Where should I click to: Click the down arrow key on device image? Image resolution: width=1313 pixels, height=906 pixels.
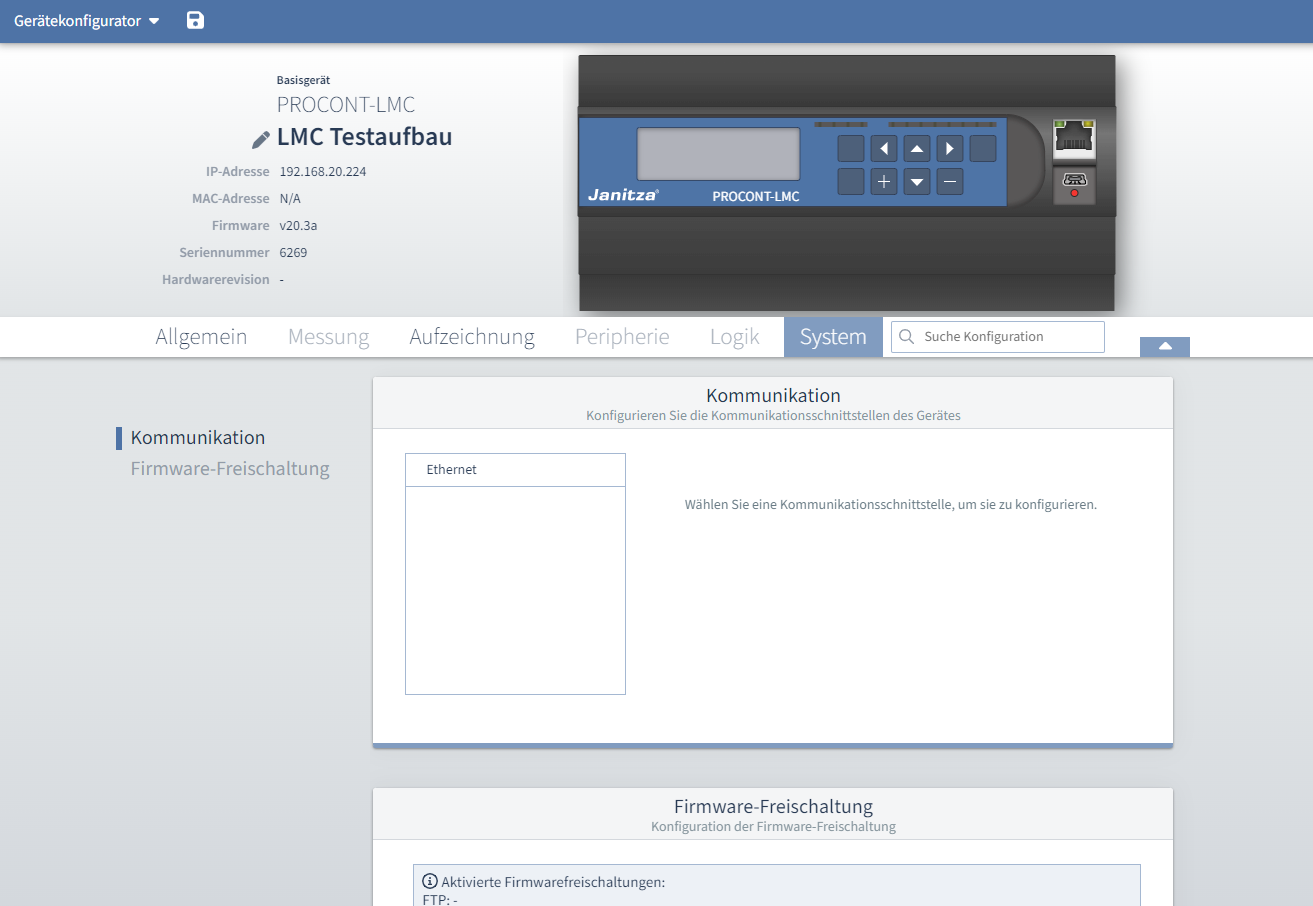tap(917, 181)
